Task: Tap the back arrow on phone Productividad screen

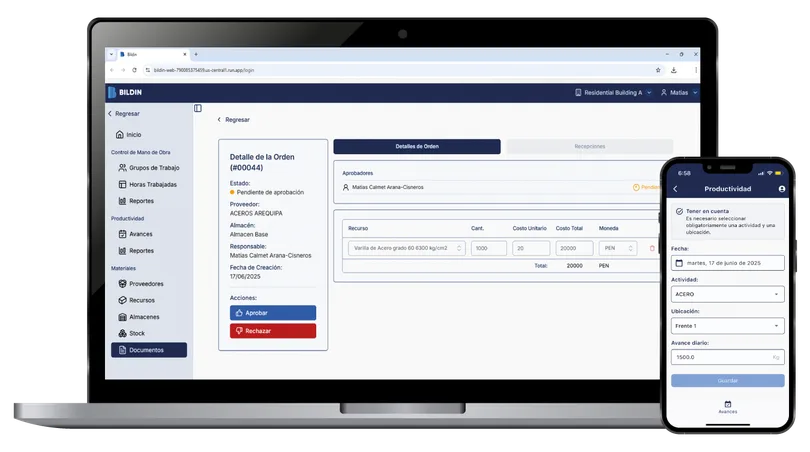Action: click(x=675, y=189)
